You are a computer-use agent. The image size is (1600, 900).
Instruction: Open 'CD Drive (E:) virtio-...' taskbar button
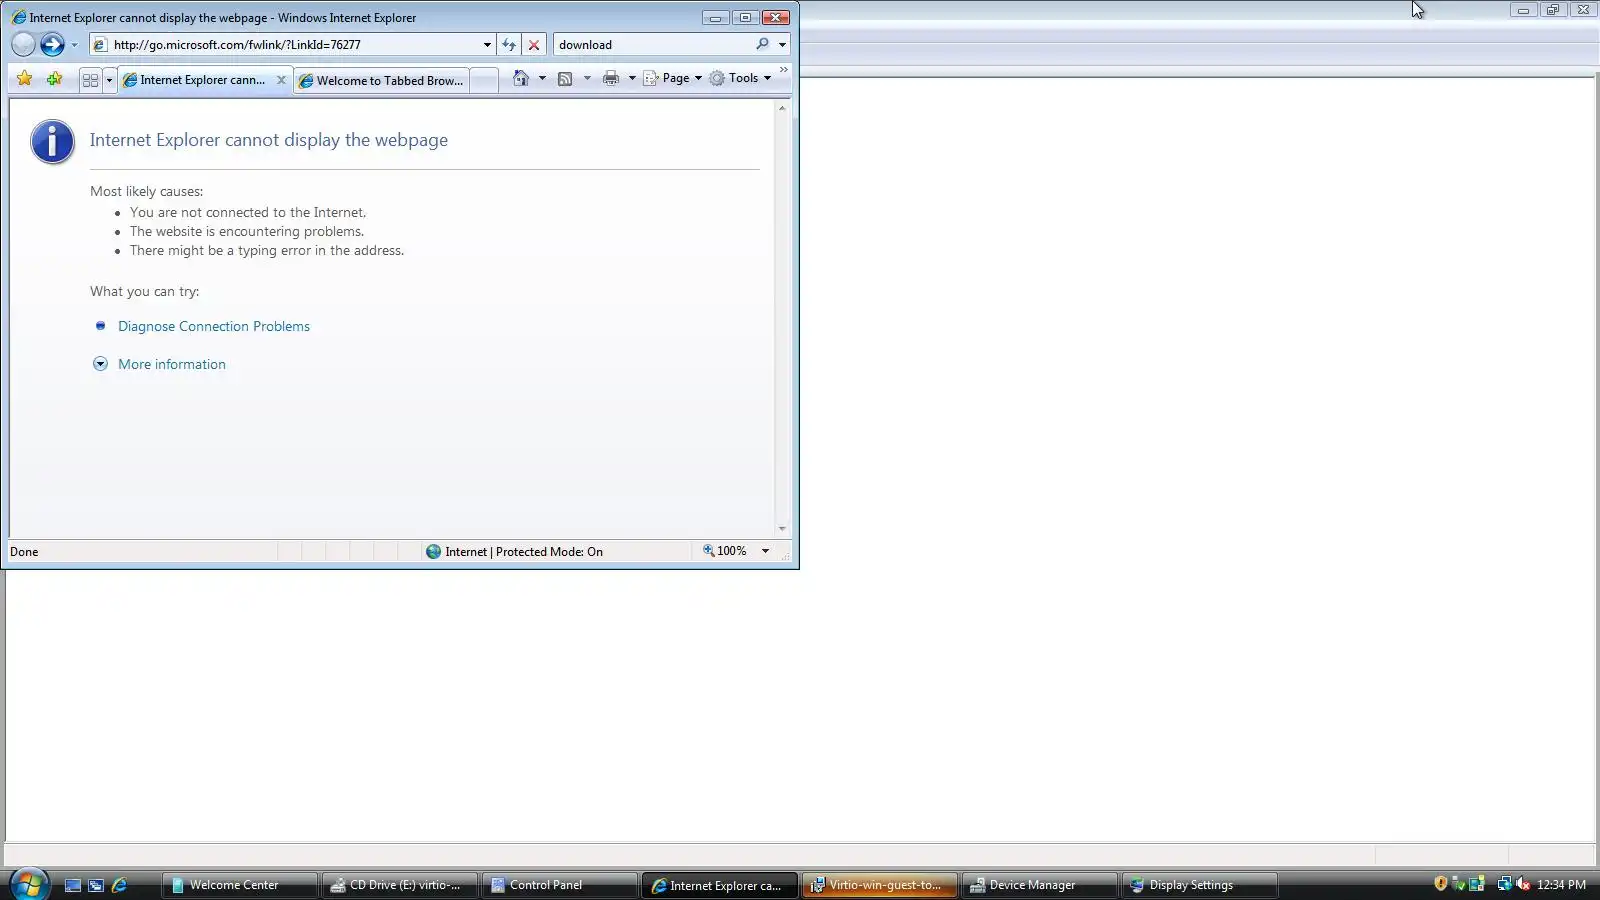pos(400,885)
